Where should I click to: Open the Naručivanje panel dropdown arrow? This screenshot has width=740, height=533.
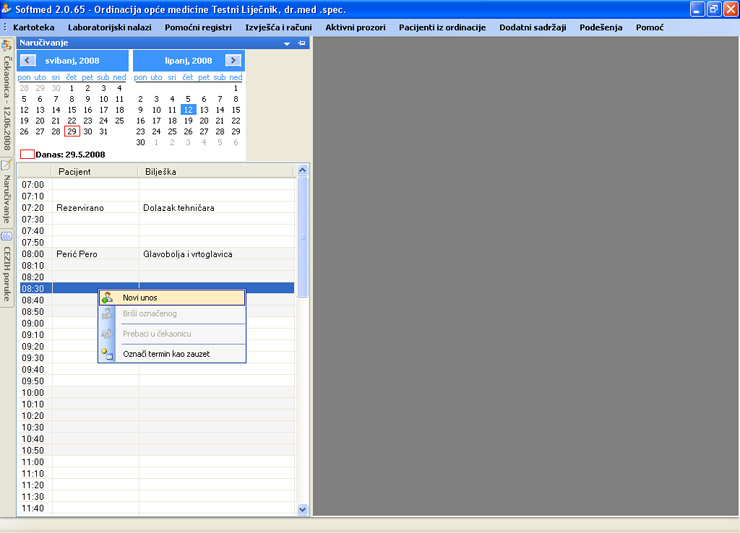coord(287,44)
